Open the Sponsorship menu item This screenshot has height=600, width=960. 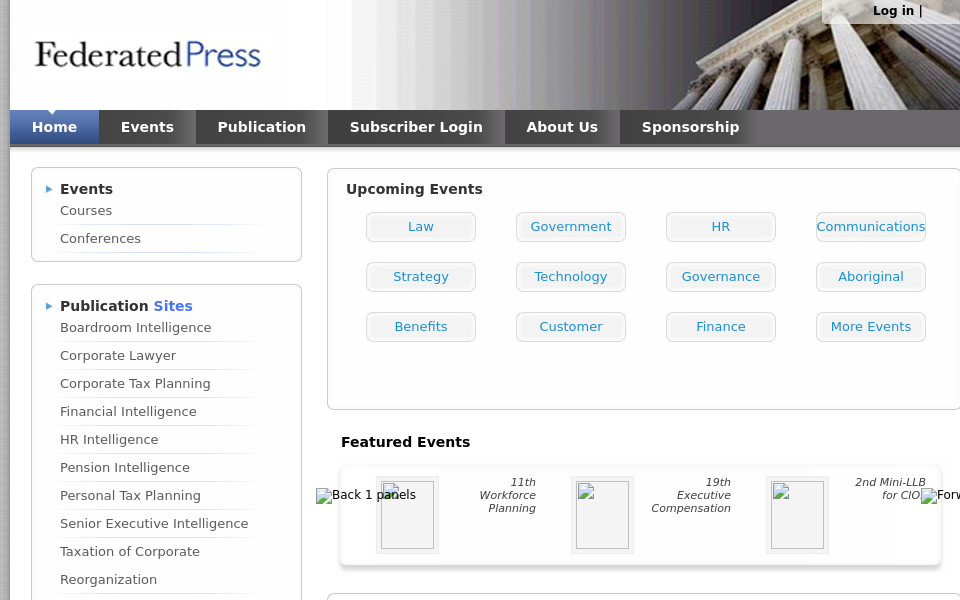tap(690, 127)
